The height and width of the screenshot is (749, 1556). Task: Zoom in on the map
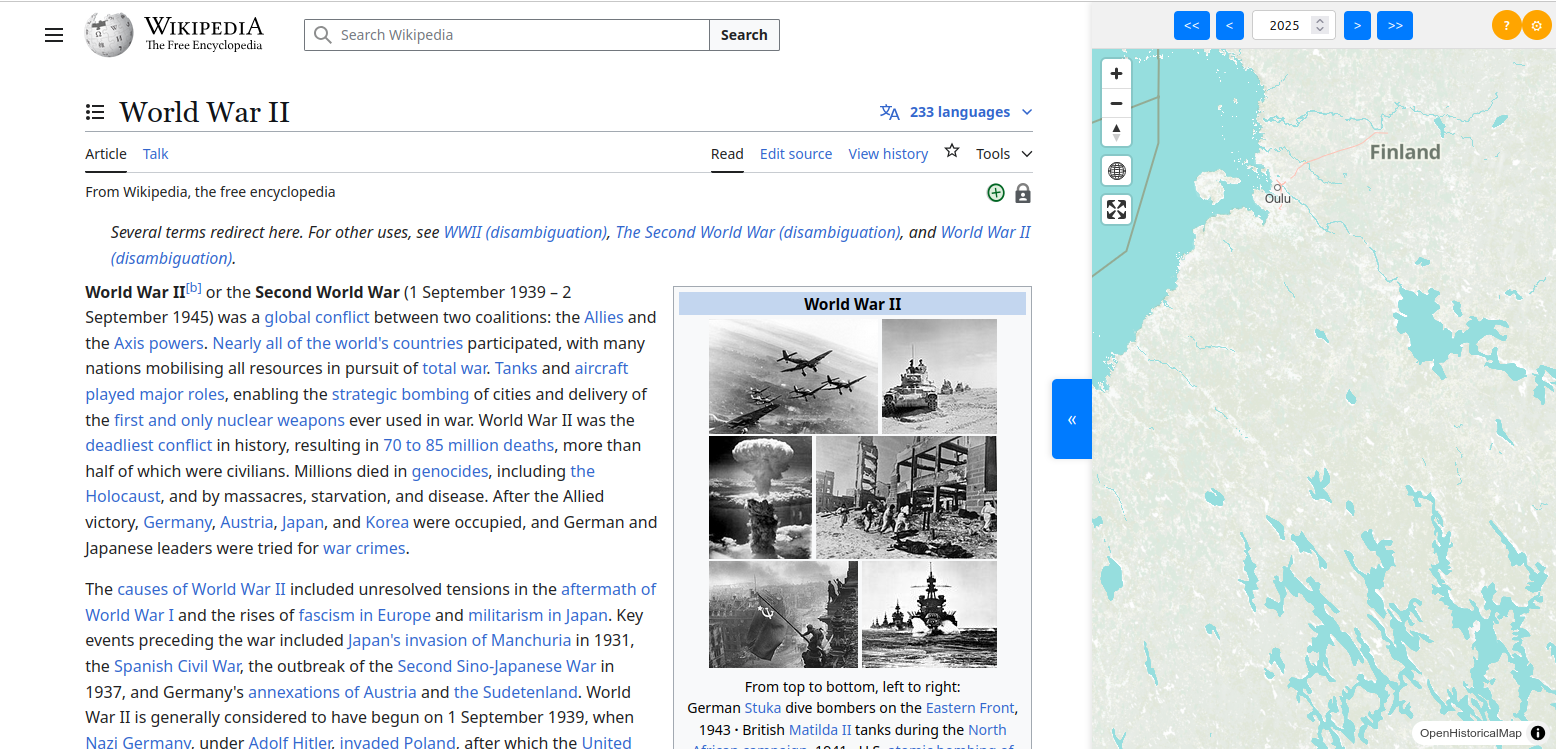pyautogui.click(x=1117, y=74)
